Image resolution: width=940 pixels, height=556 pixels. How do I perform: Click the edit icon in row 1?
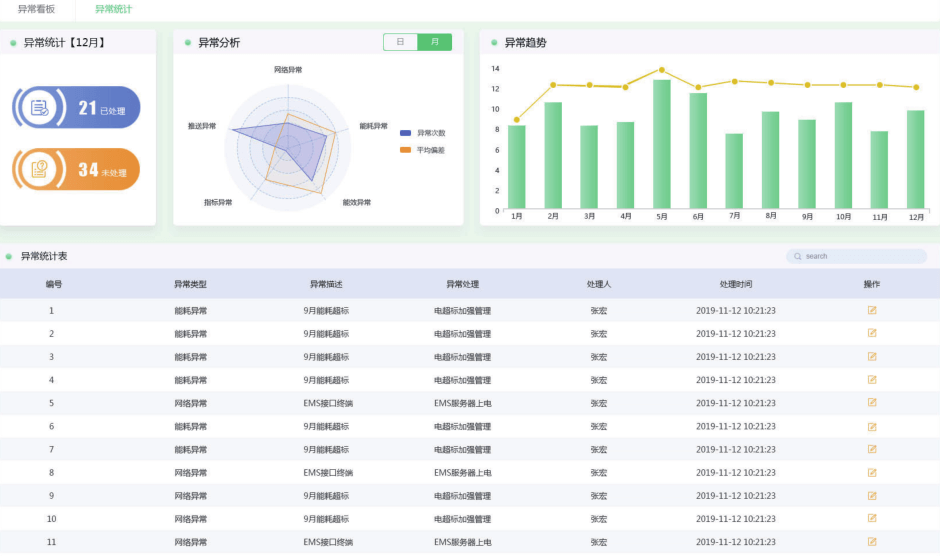872,310
